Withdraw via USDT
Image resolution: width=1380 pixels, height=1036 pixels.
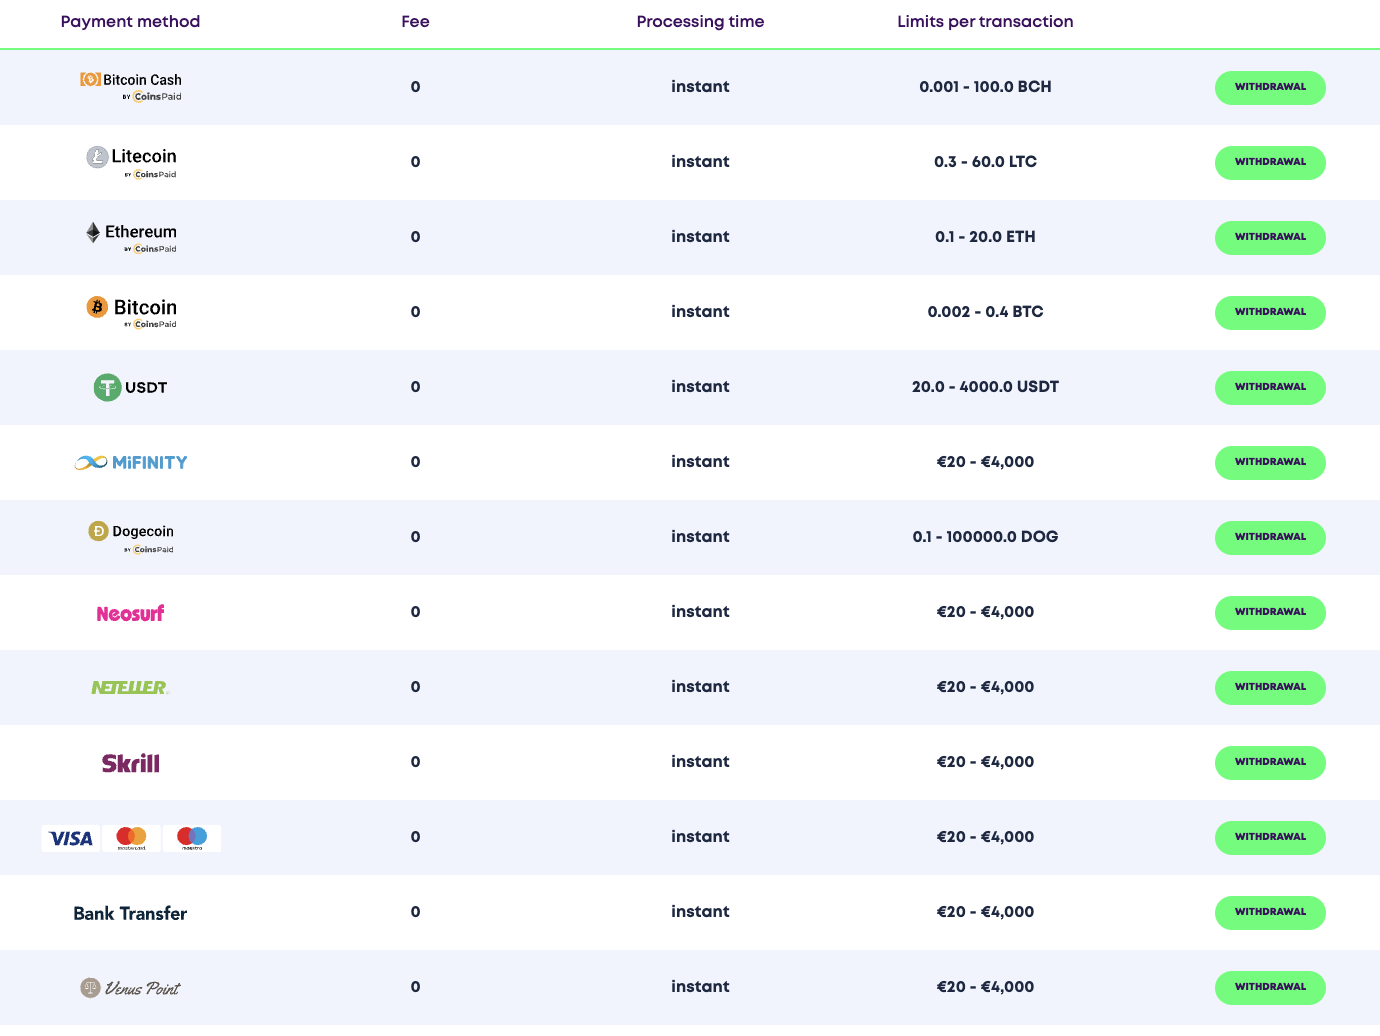coord(1270,387)
